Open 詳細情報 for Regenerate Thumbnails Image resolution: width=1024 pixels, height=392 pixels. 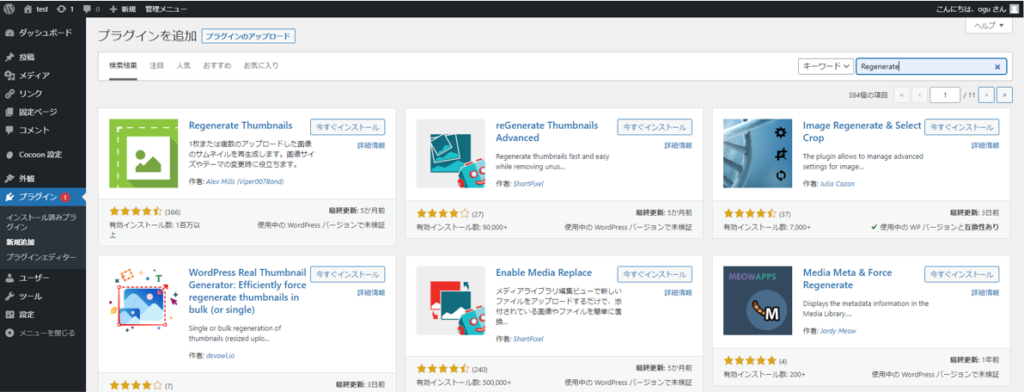tap(371, 146)
